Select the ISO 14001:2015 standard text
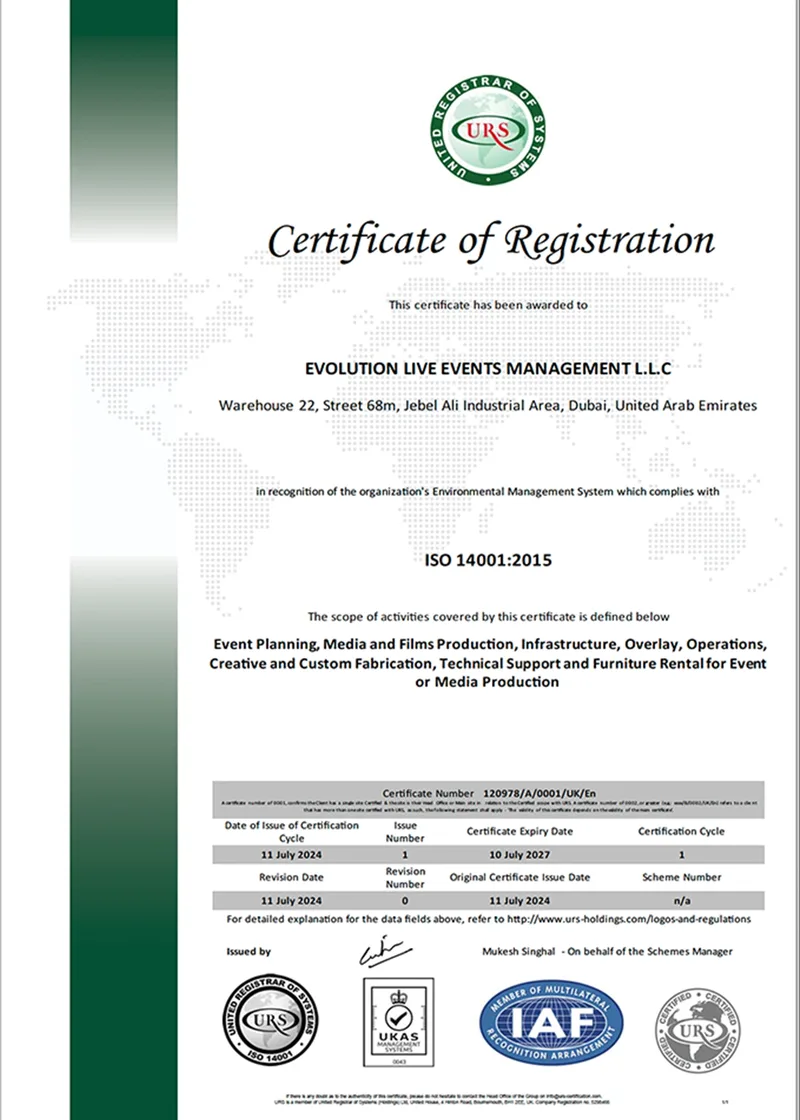800x1120 pixels. [489, 561]
